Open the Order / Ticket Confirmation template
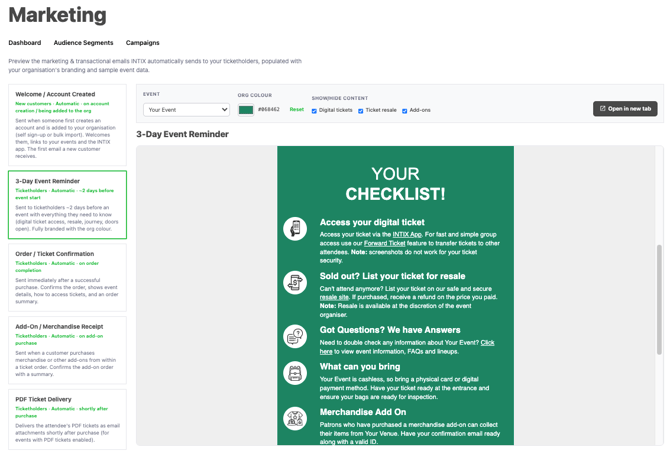 coord(68,277)
